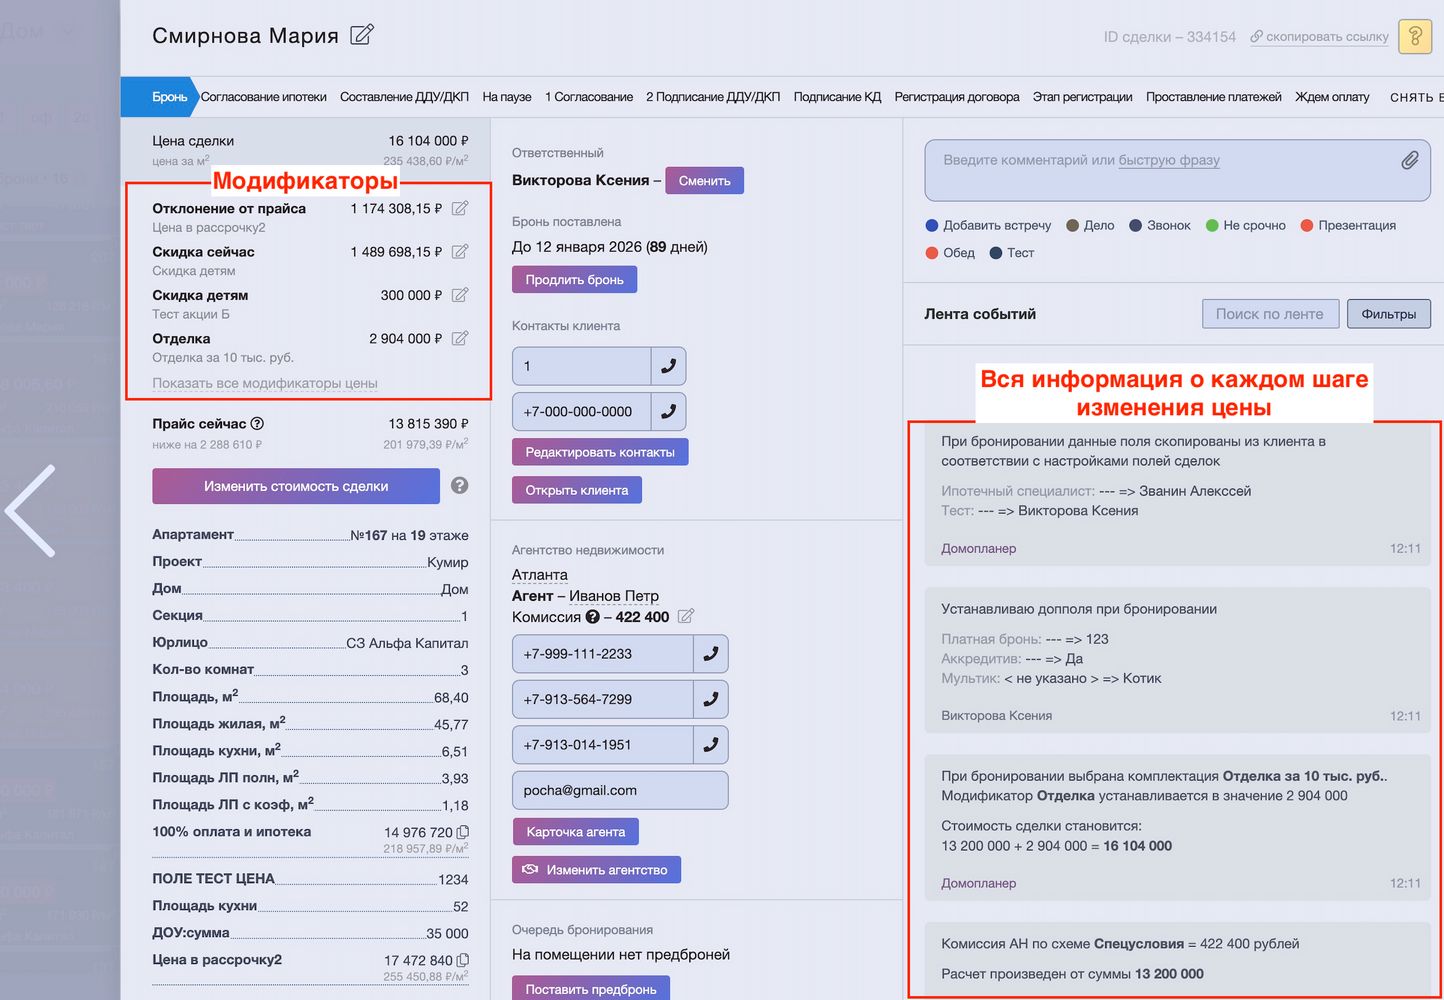
Task: Edit Отклонение от прайса modifier value
Action: pyautogui.click(x=460, y=208)
